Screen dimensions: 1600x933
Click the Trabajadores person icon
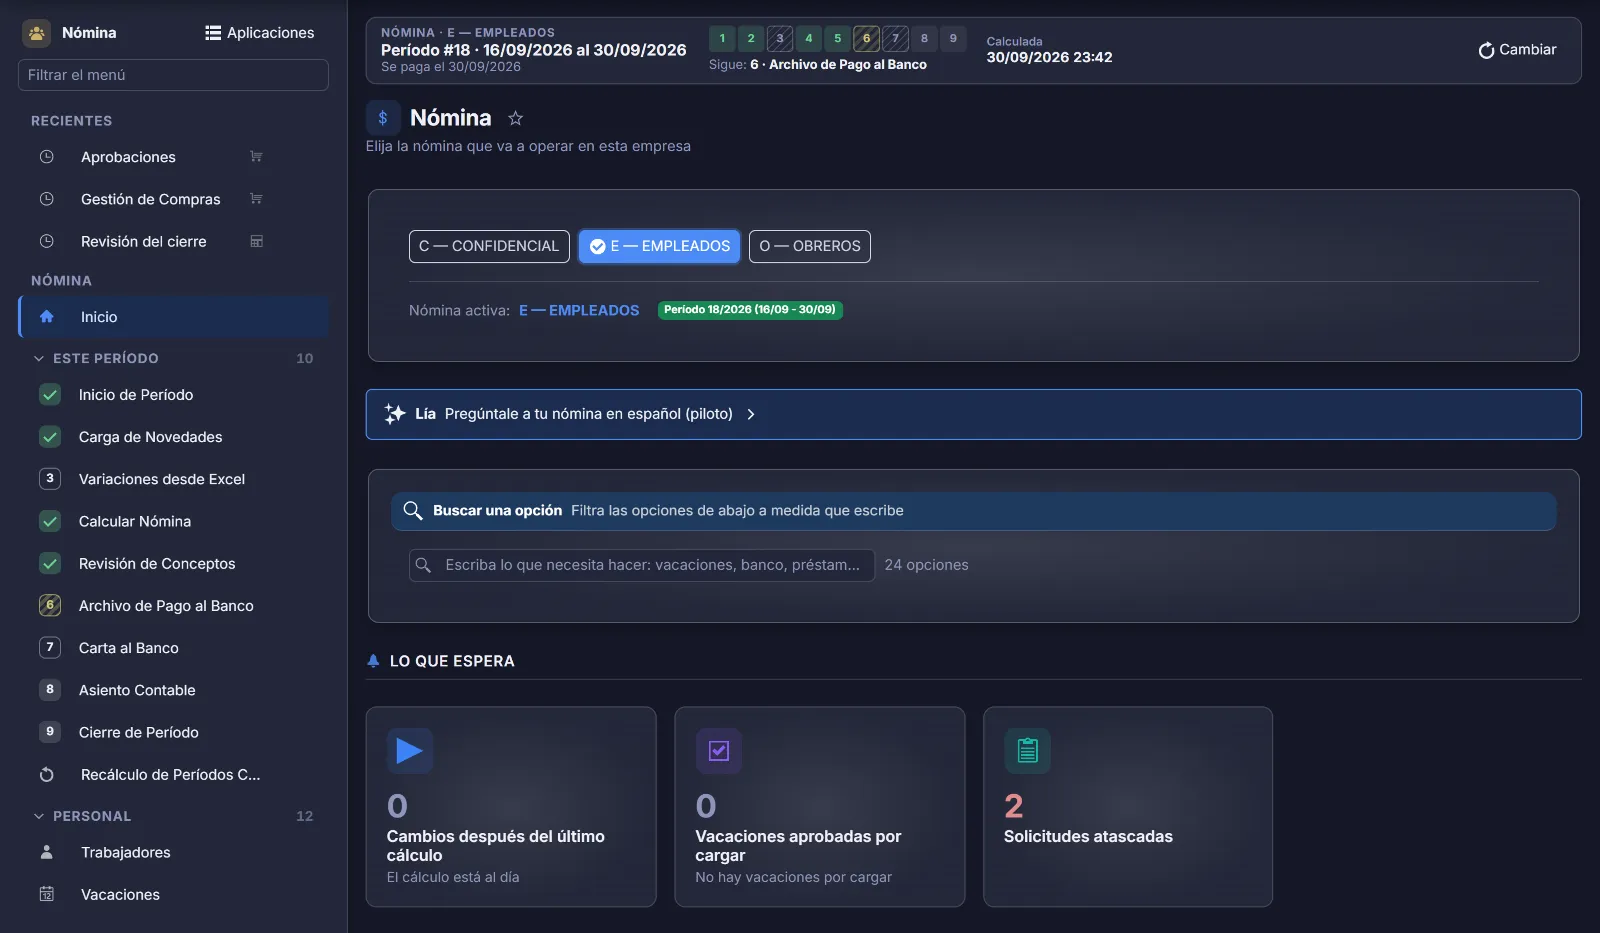[46, 852]
